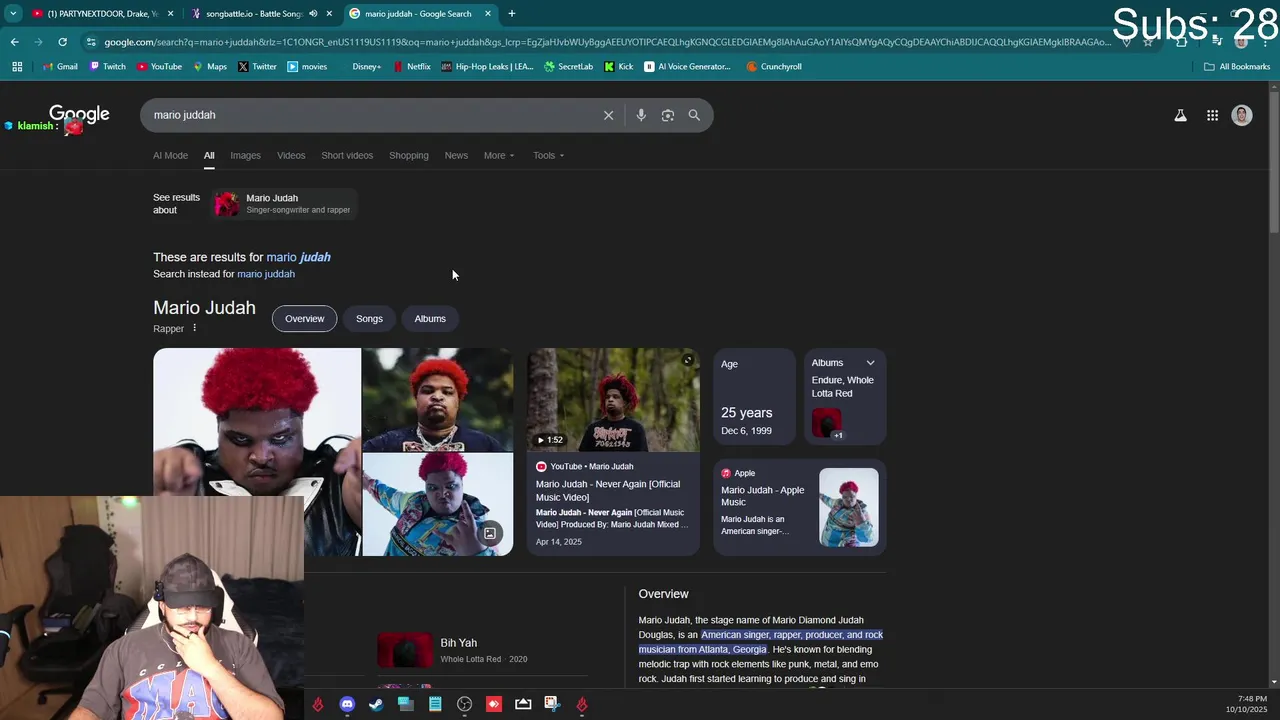Open the movies bookmark
Viewport: 1280px width, 720px height.
point(307,67)
